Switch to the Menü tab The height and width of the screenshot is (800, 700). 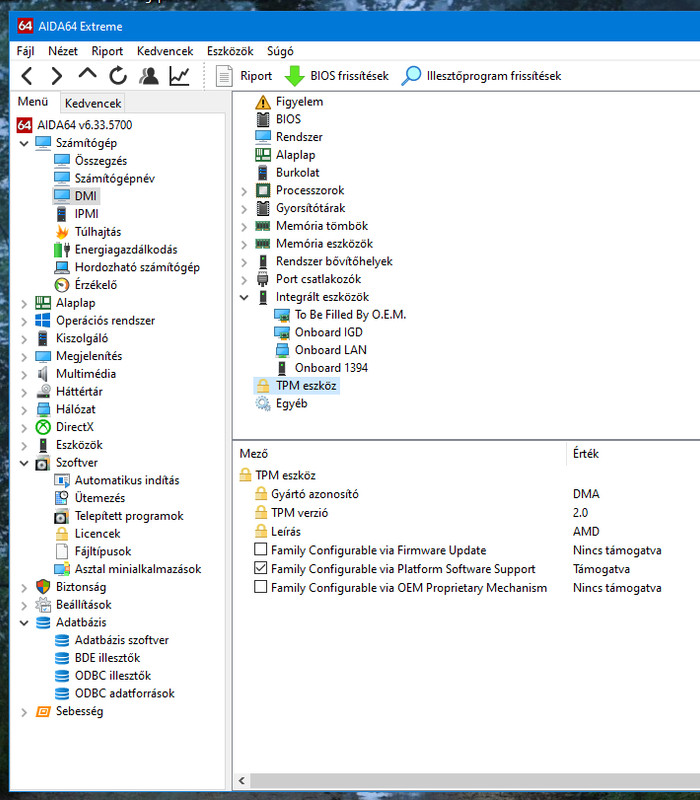[33, 102]
